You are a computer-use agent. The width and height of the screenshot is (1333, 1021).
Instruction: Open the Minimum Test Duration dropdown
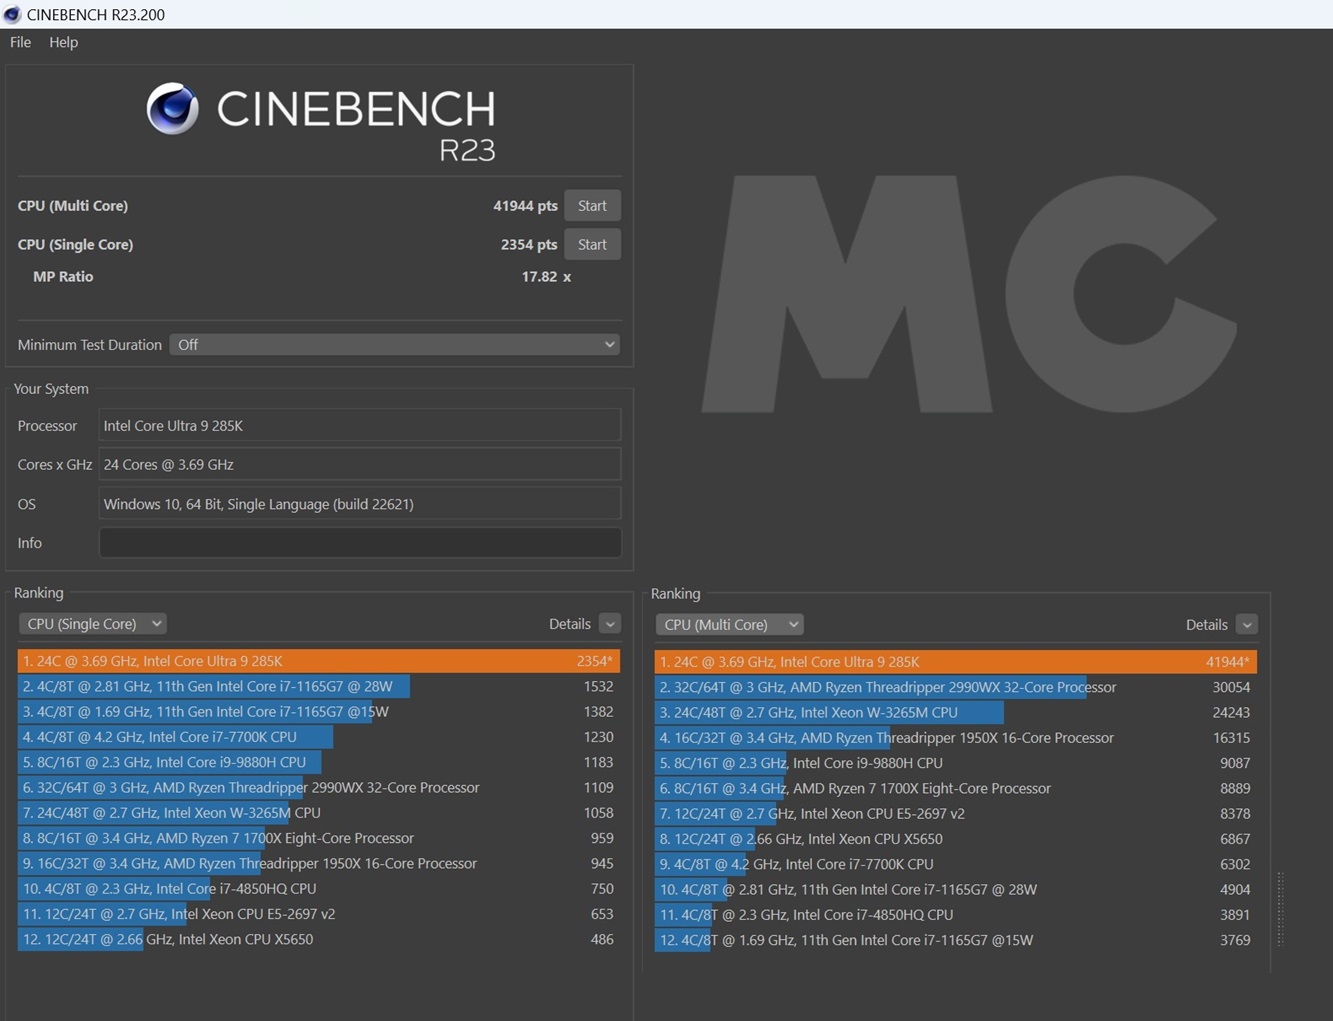(x=394, y=344)
